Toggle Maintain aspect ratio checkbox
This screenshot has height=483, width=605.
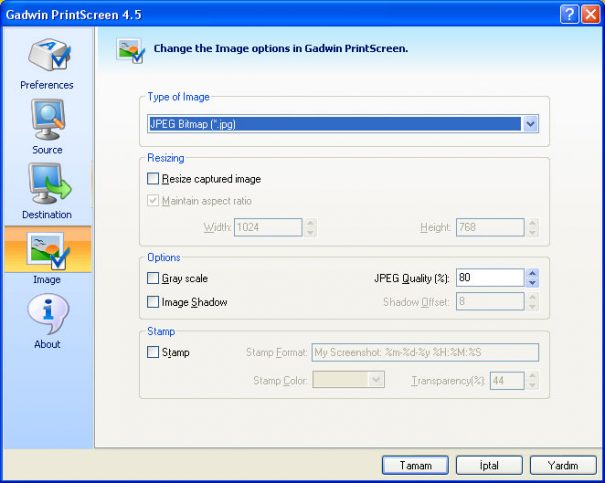tap(153, 201)
